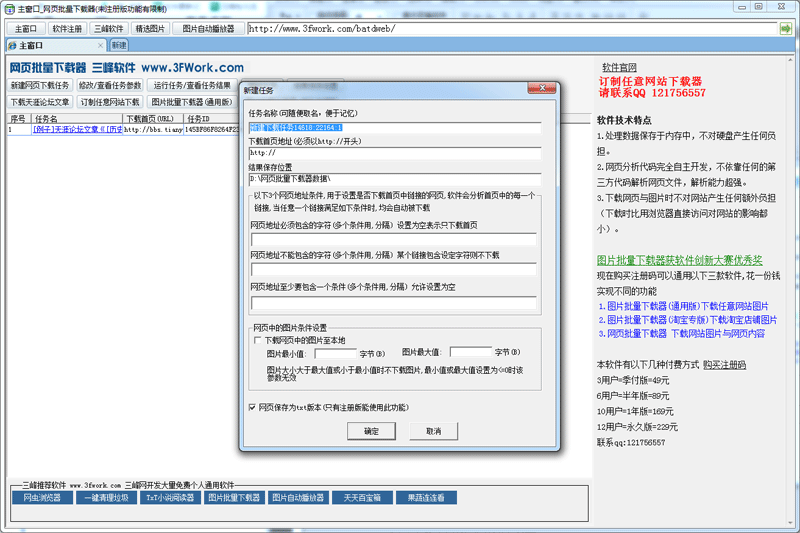
Task: Open 软件注册 from the top toolbar
Action: coord(67,29)
